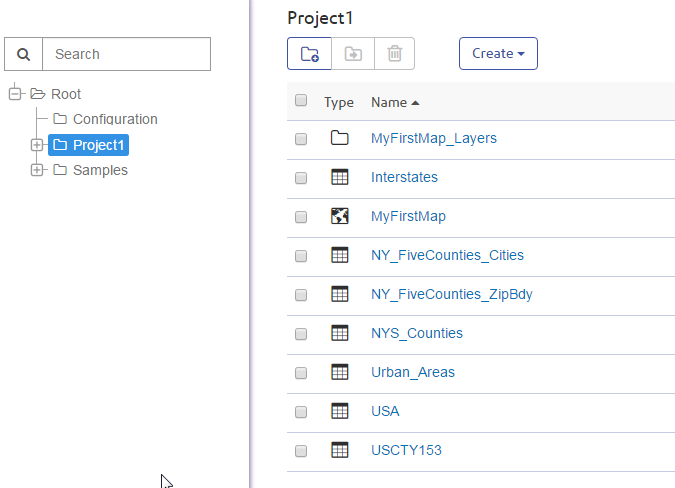
Task: Click the folder icon of MyFirstMap_Layers
Action: (x=340, y=138)
